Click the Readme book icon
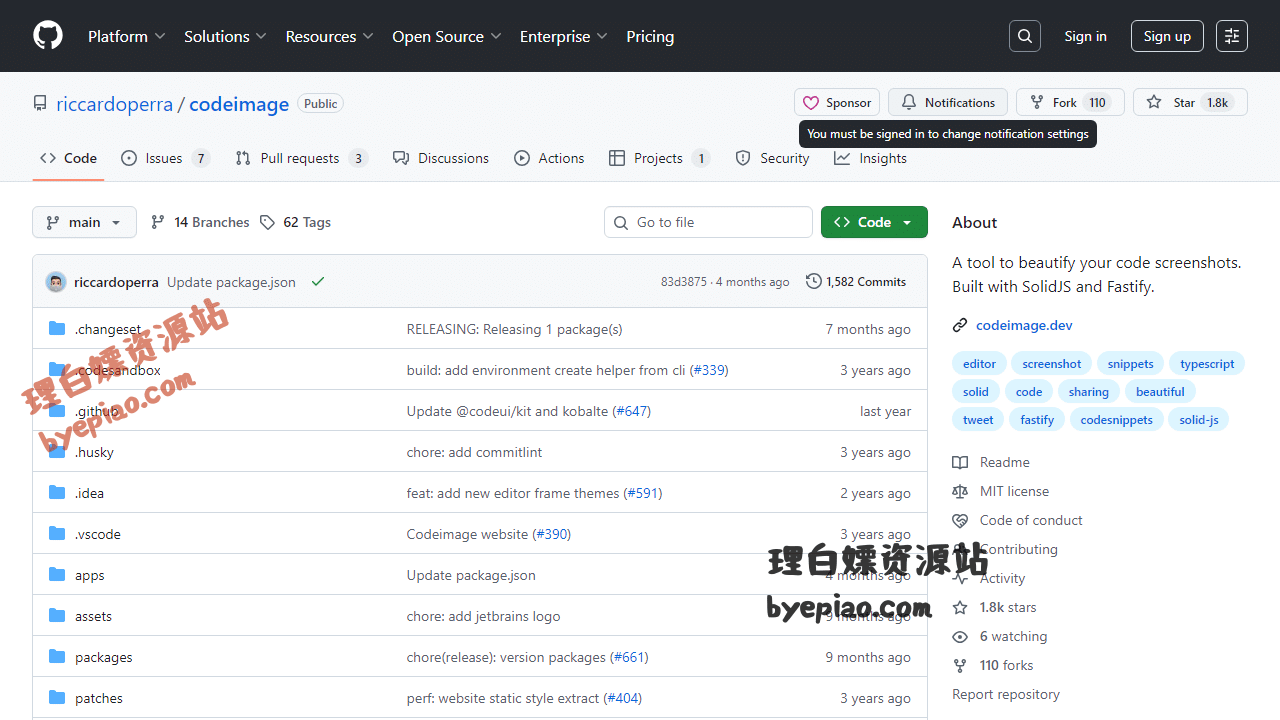Image resolution: width=1280 pixels, height=720 pixels. [960, 462]
